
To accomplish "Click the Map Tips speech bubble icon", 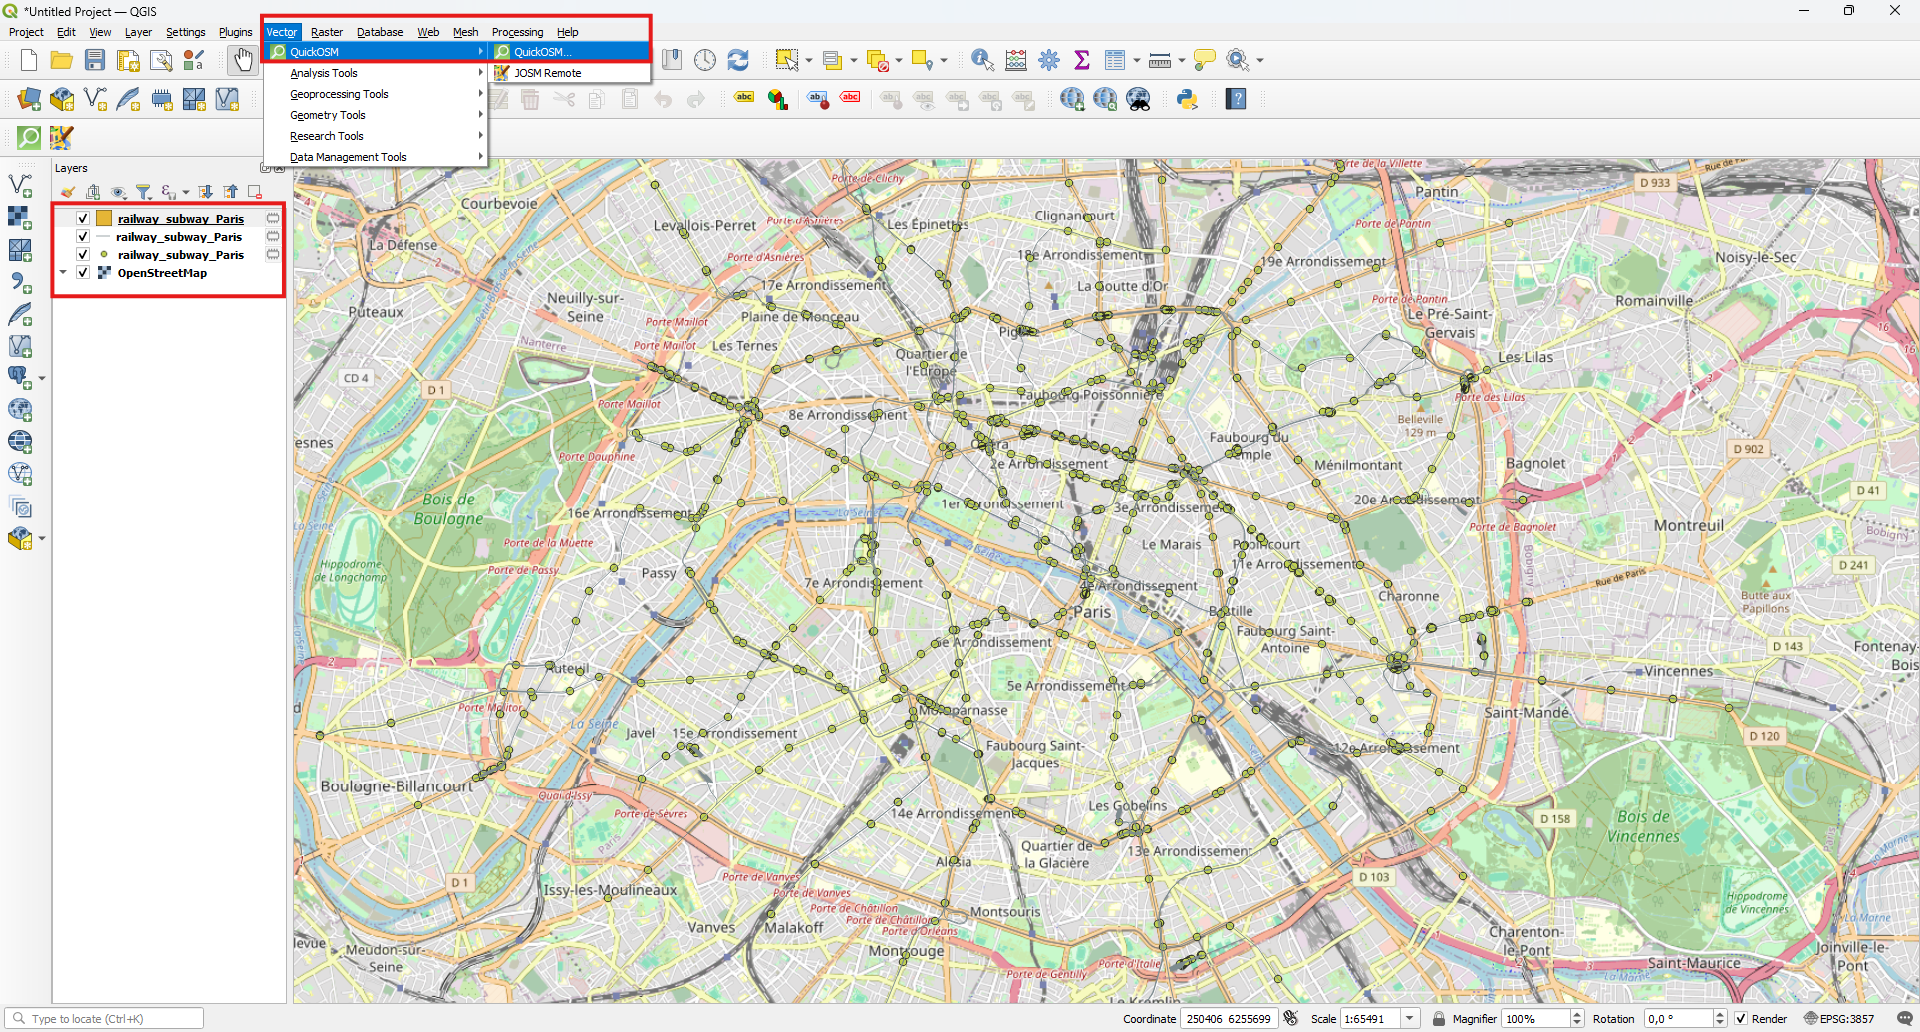I will [1205, 60].
